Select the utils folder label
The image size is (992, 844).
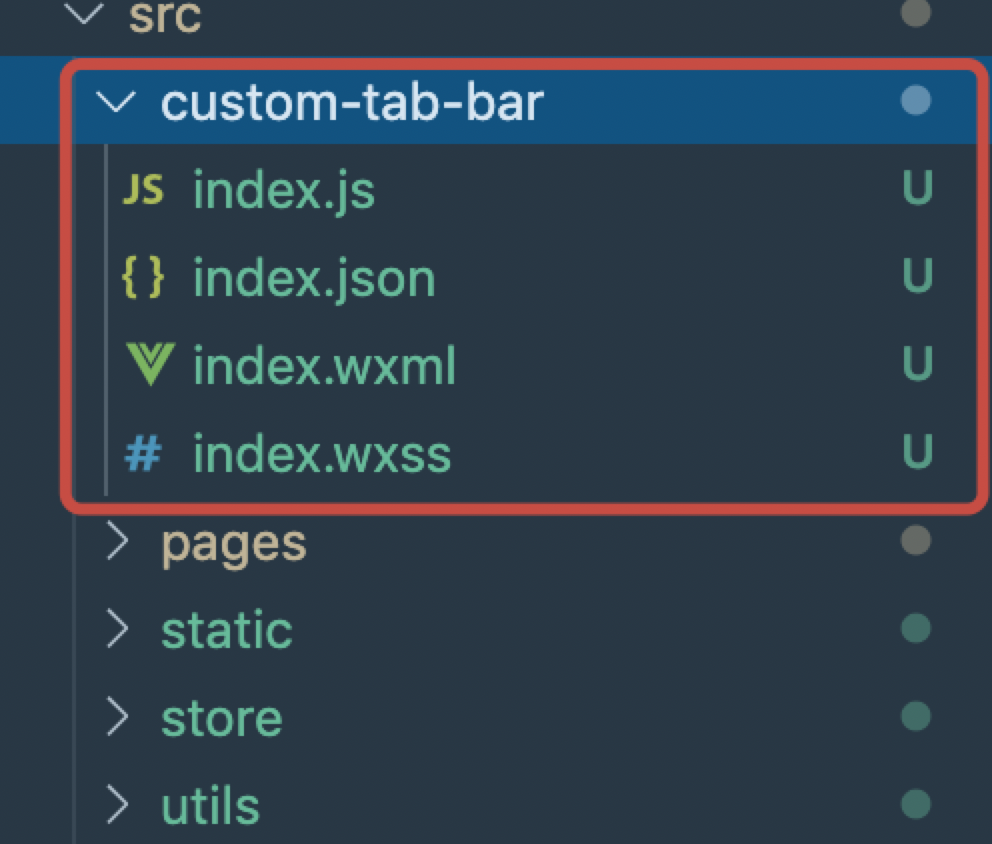coord(211,805)
